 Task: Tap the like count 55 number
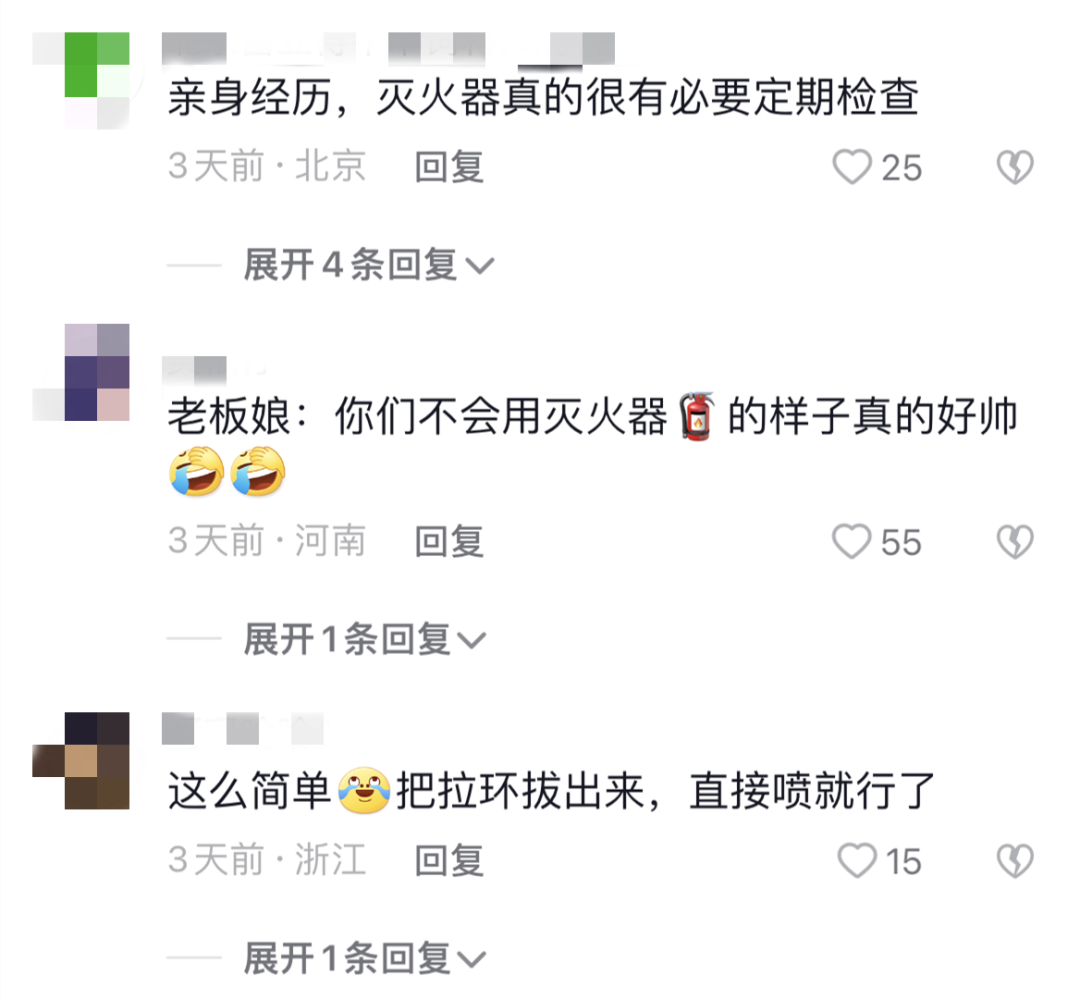[x=901, y=542]
